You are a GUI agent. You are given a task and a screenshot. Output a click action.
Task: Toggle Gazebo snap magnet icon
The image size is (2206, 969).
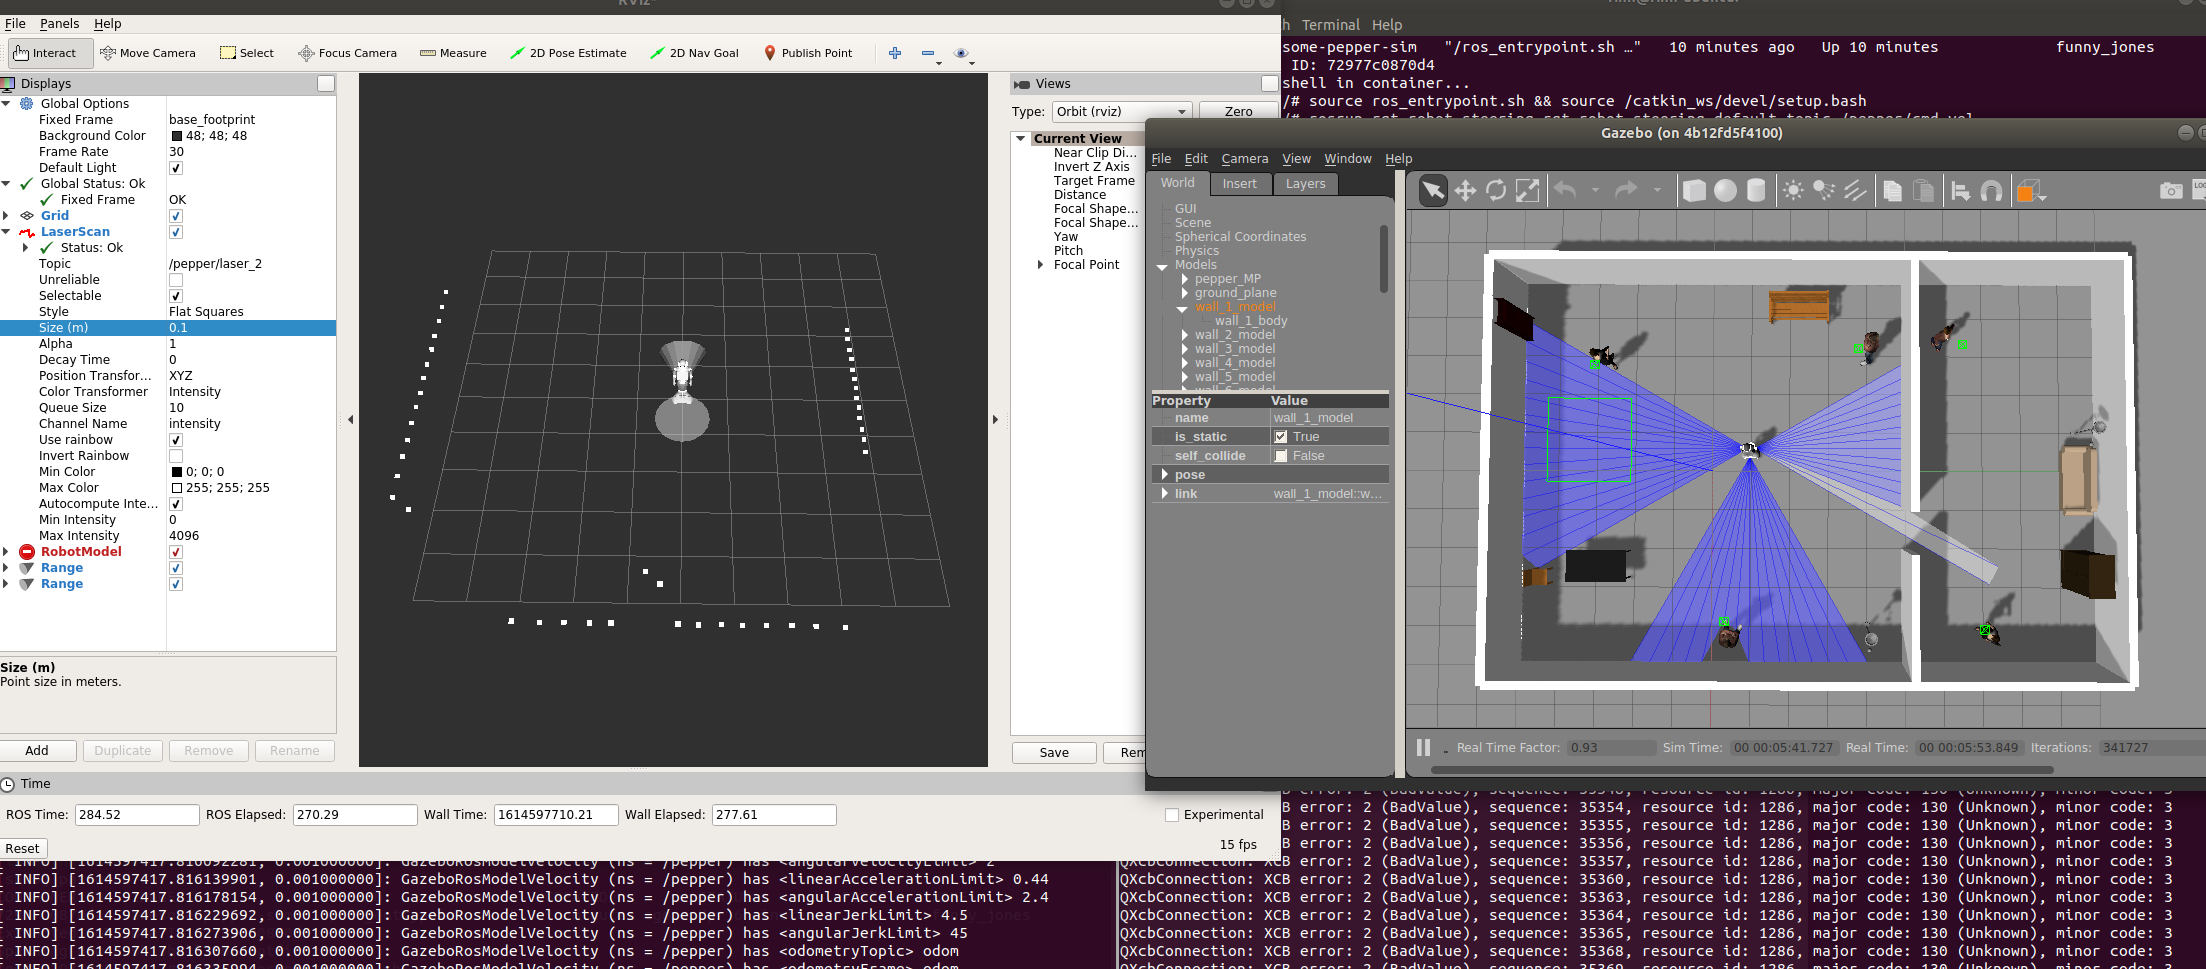(x=1991, y=190)
